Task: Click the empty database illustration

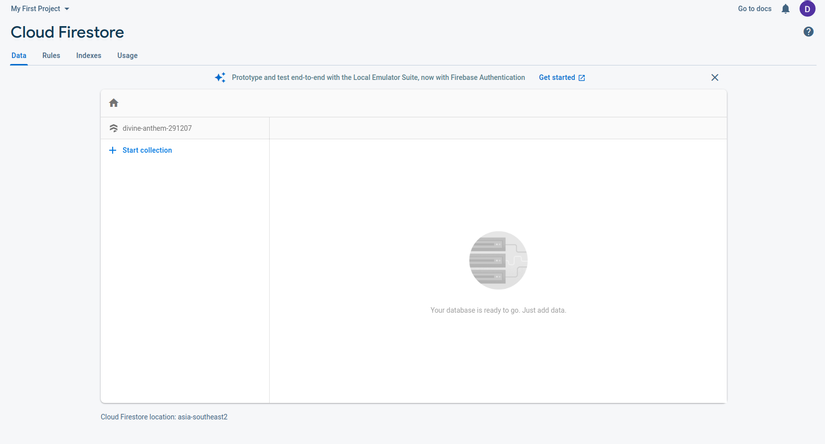Action: click(x=498, y=260)
